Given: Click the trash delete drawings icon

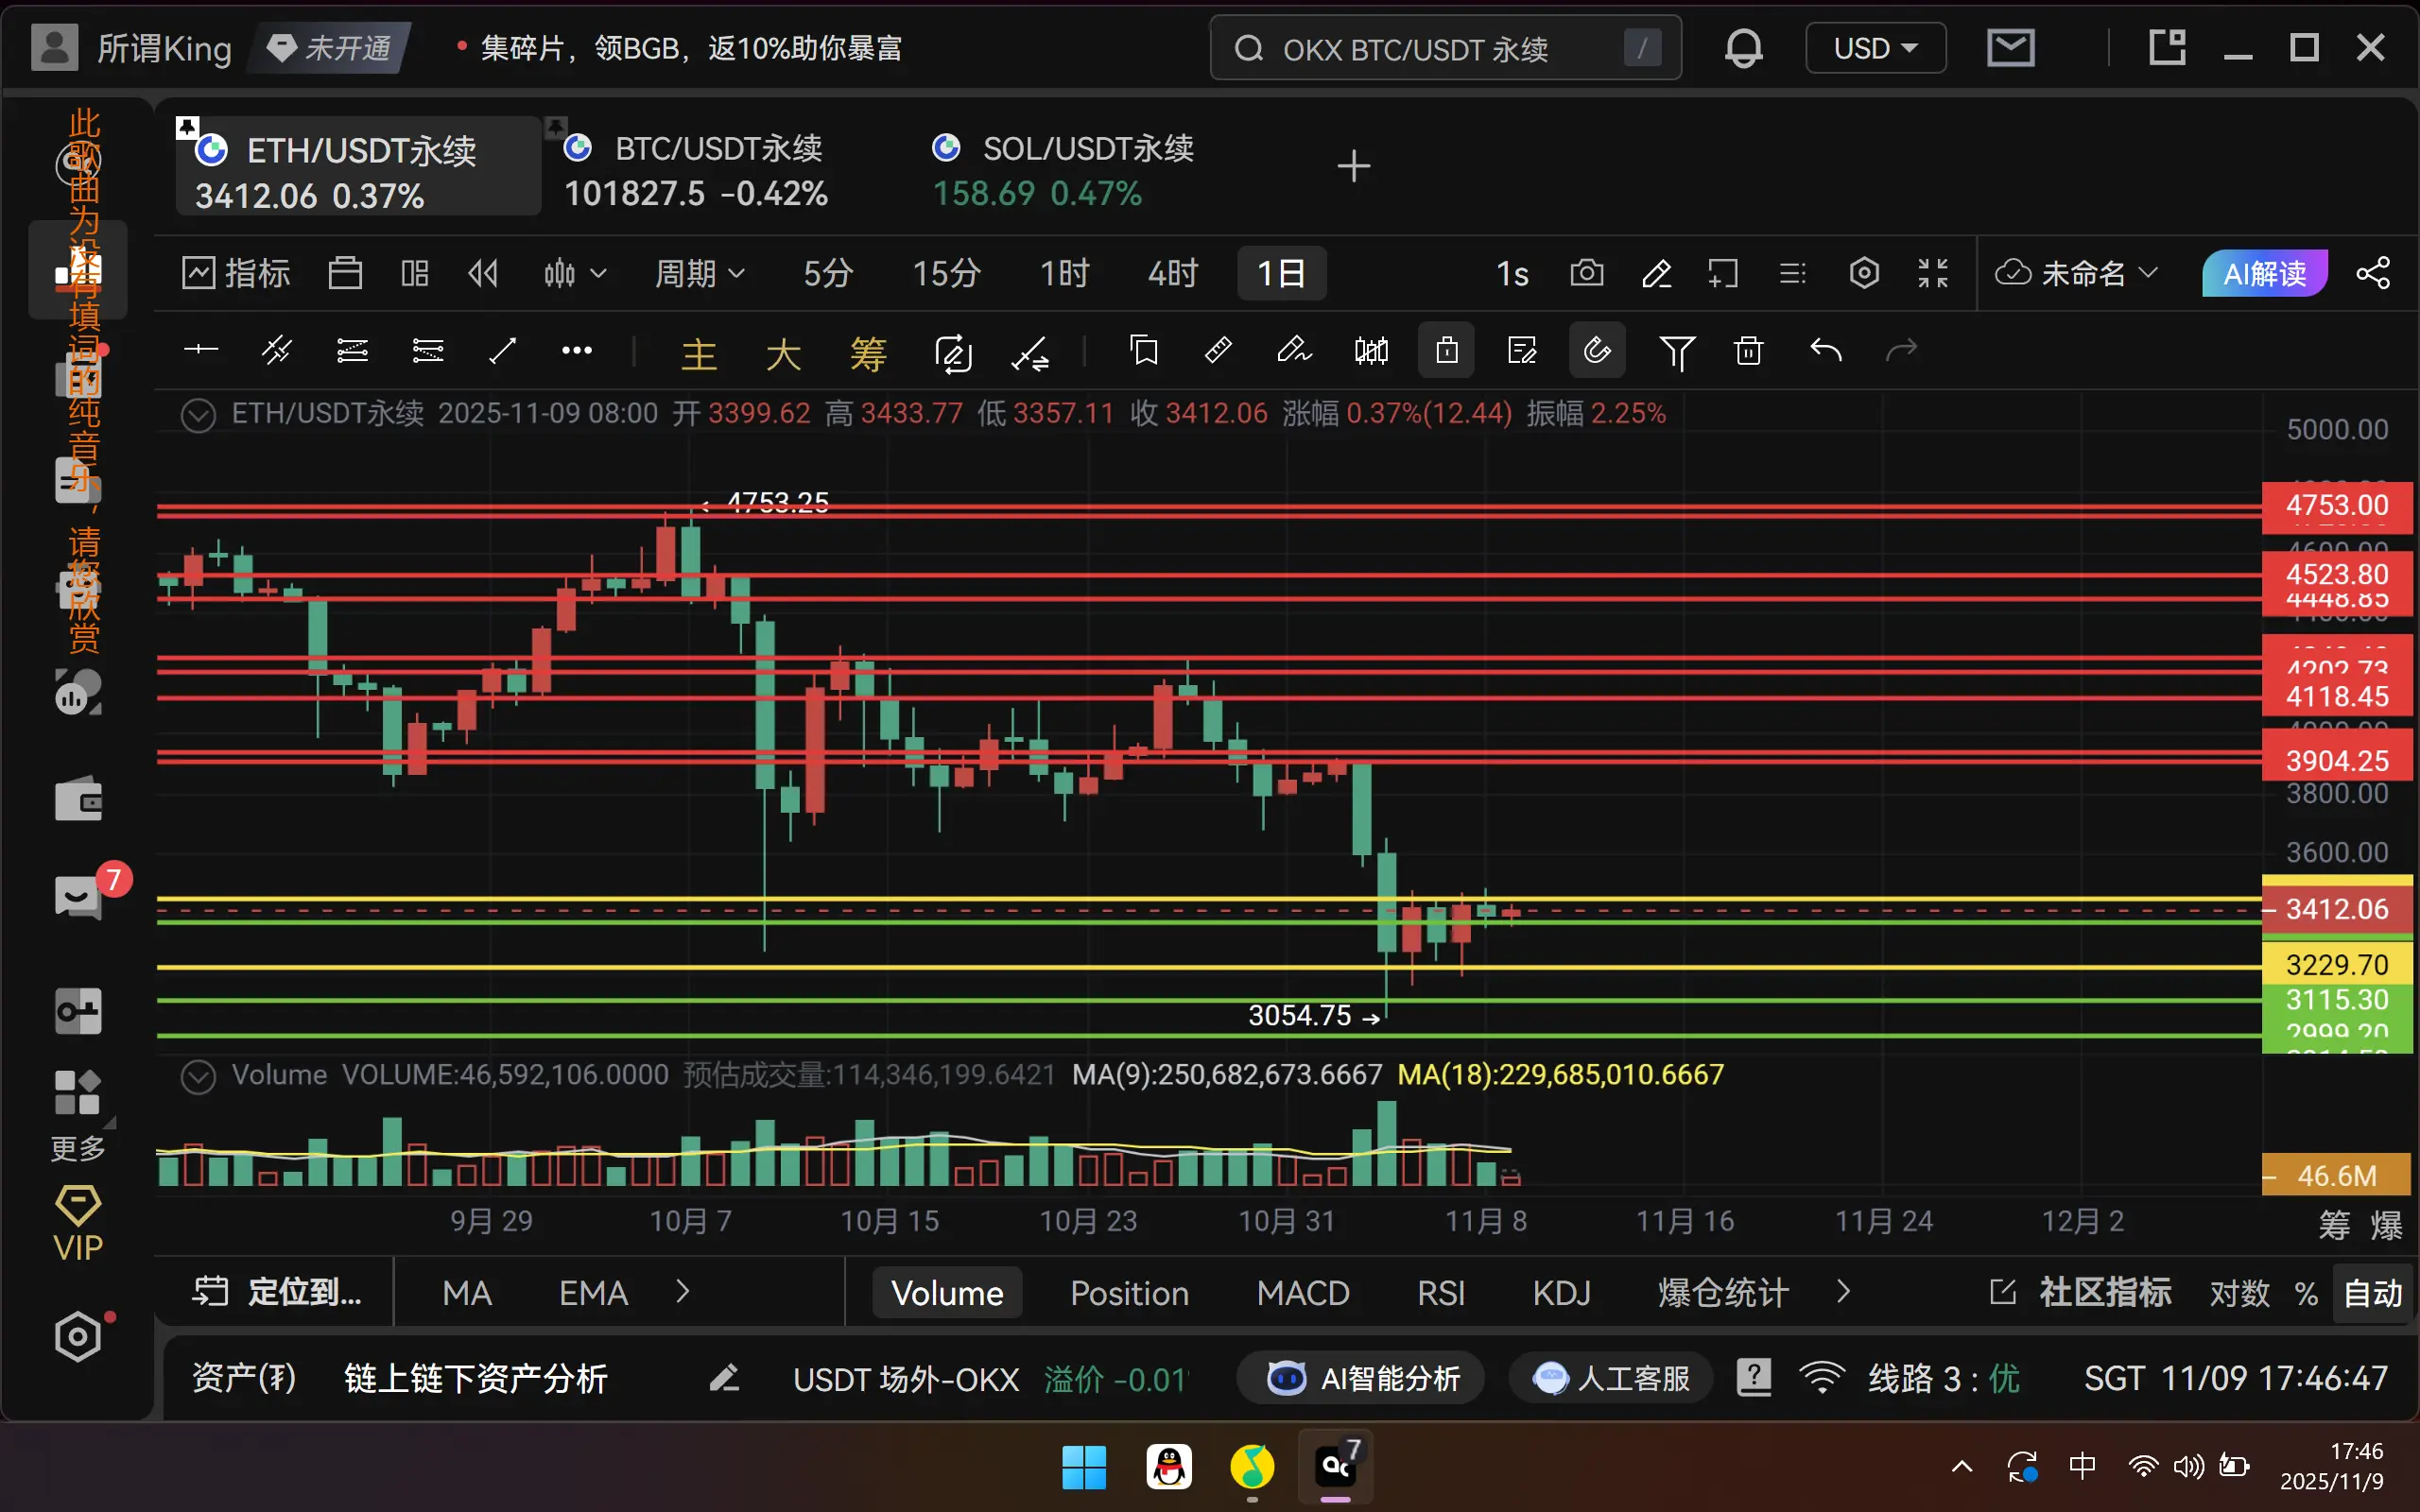Looking at the screenshot, I should point(1748,351).
